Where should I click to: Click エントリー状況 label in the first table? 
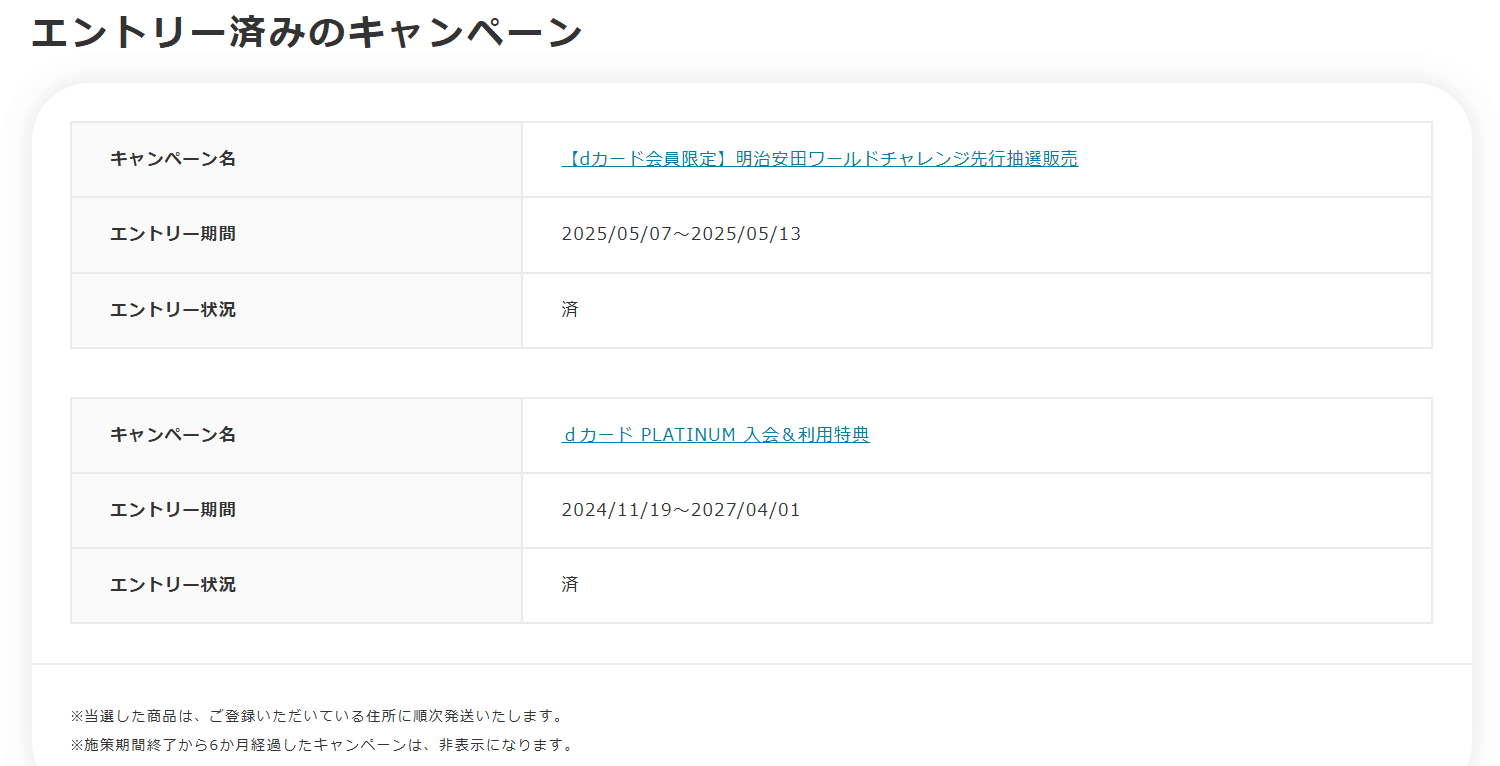[x=173, y=310]
